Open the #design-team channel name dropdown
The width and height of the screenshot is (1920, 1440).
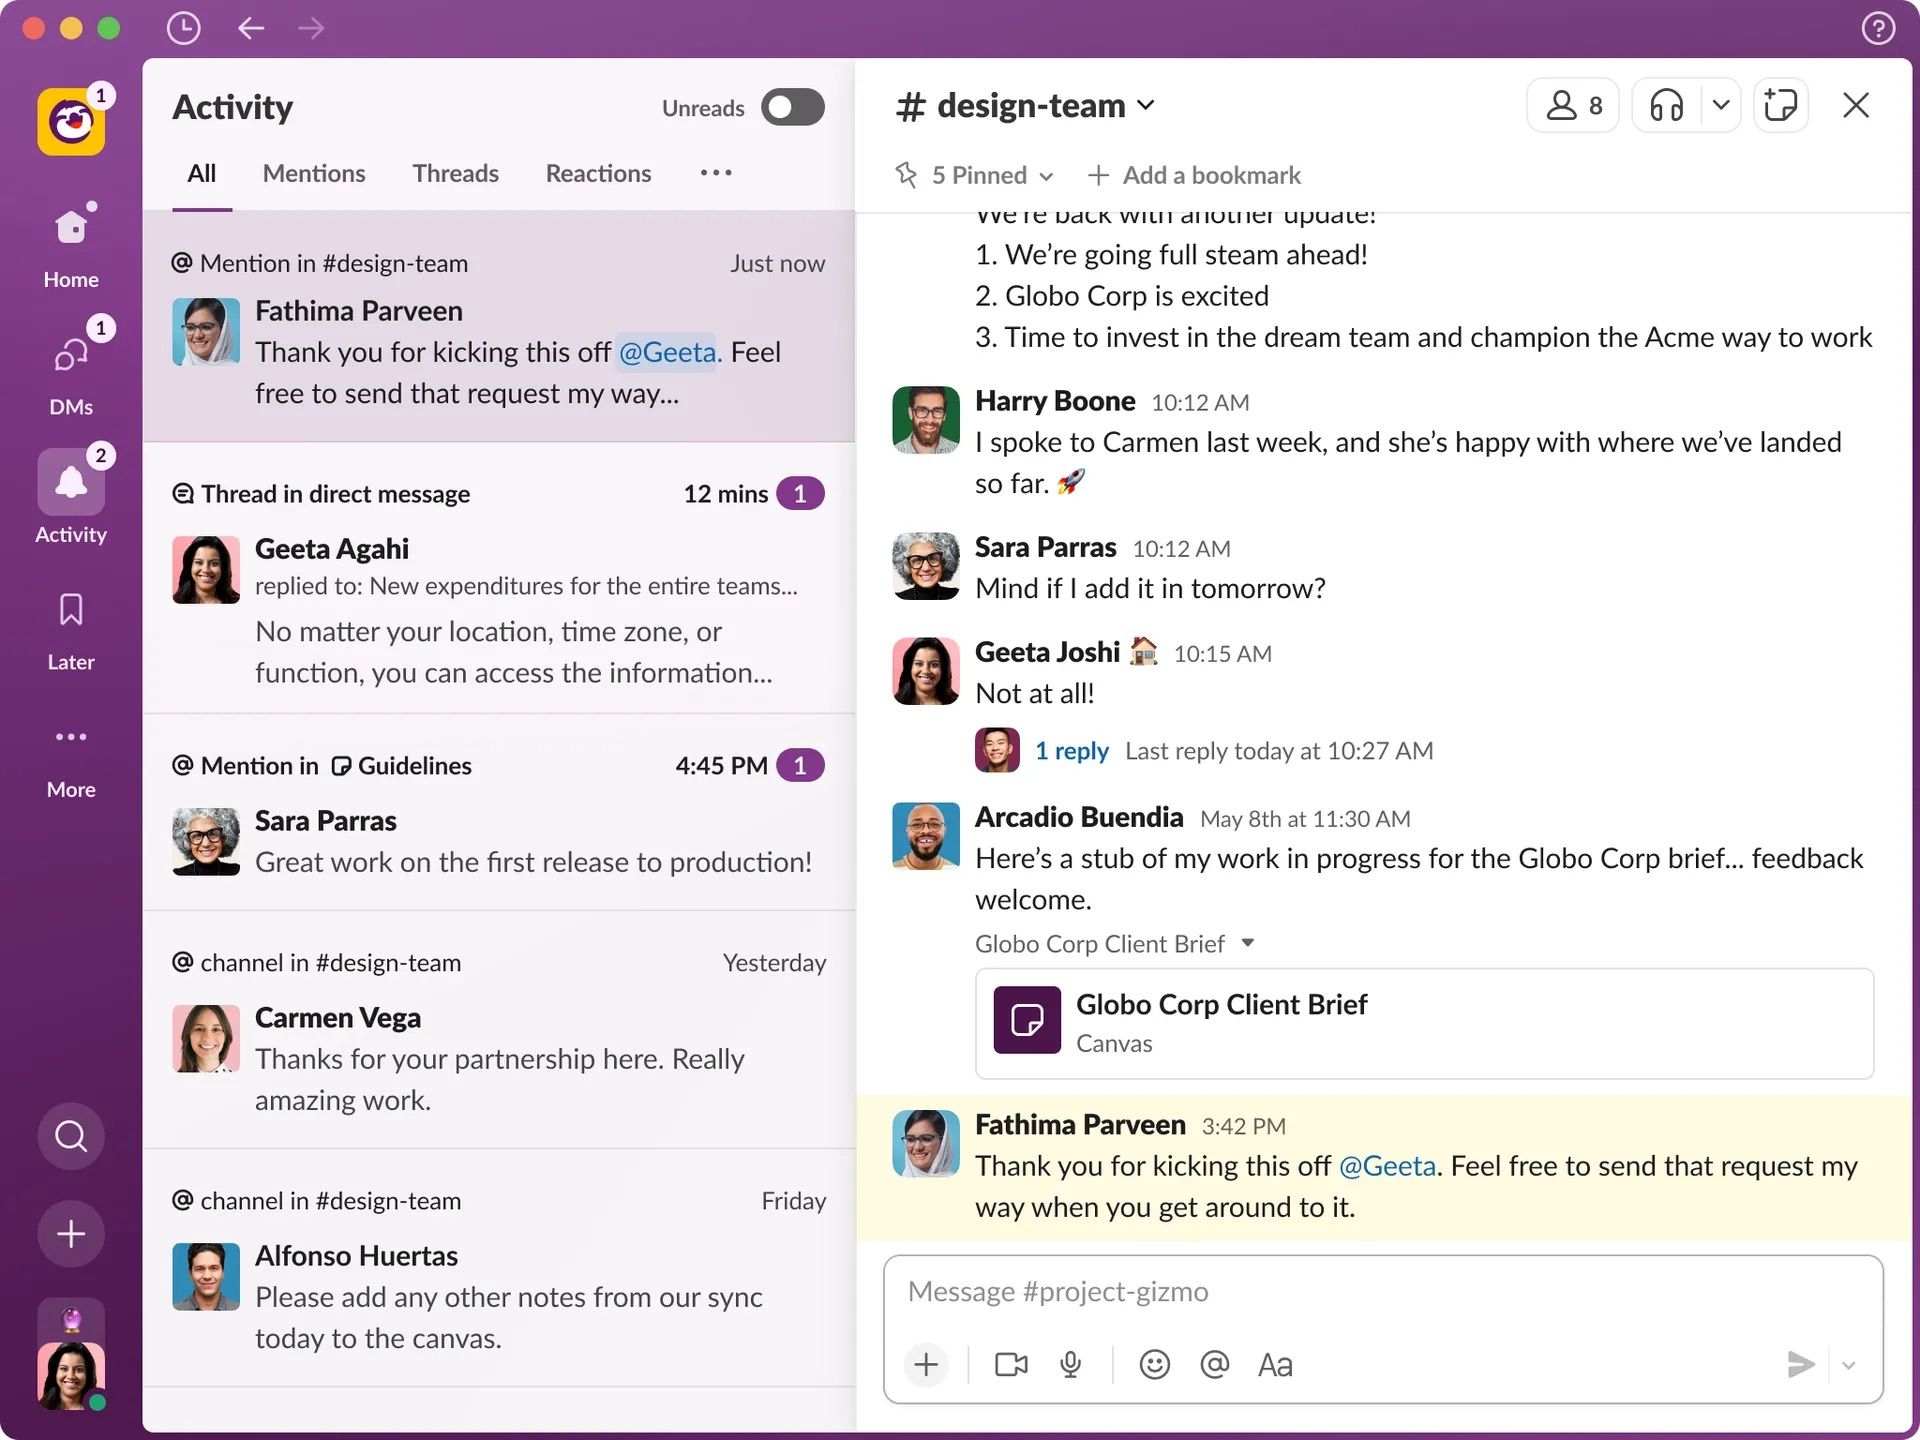pyautogui.click(x=1147, y=104)
